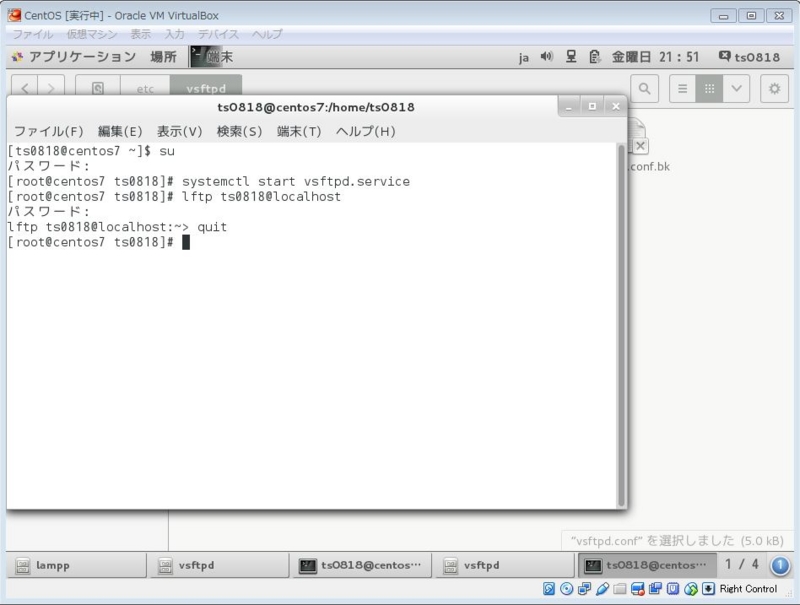Screen dimensions: 800x605
Task: Click the clipboard-like panel icon beside the clock
Action: click(x=594, y=57)
